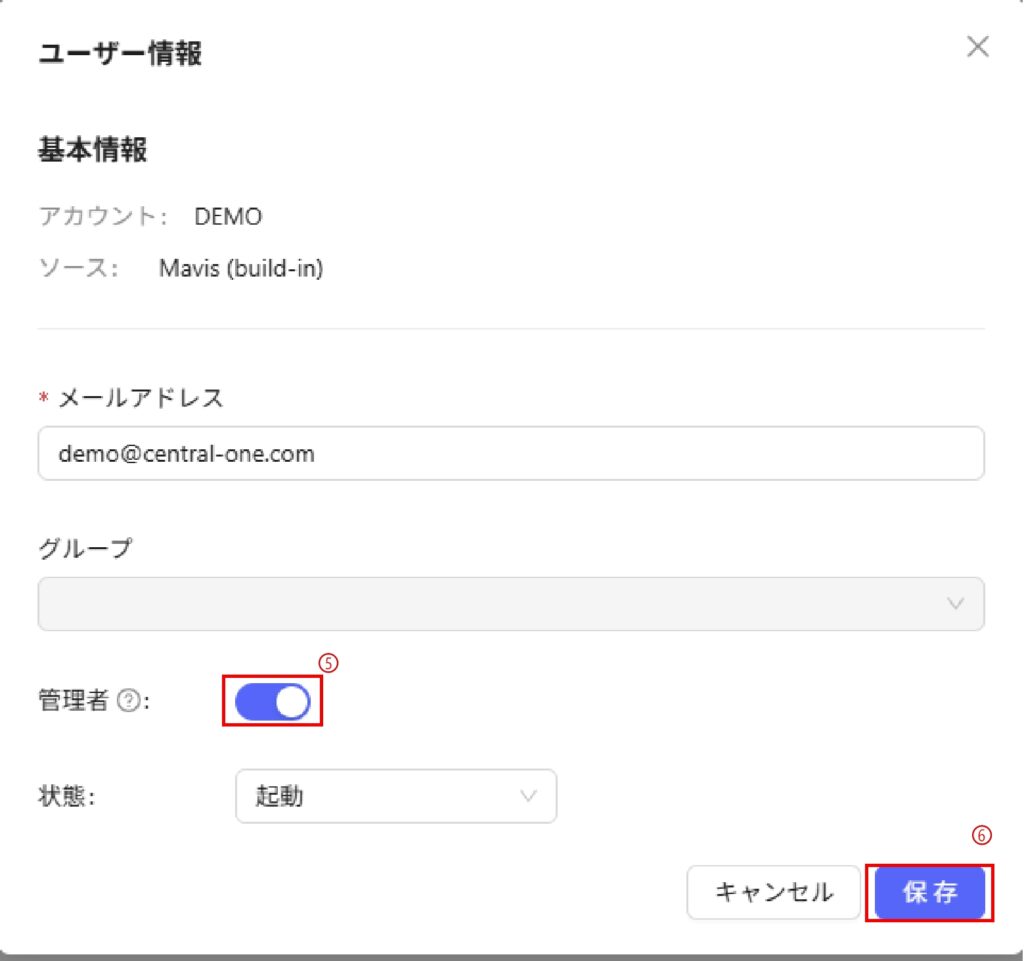Screen dimensions: 1024x961
Task: Click the グループ dropdown chevron arrow
Action: click(955, 603)
